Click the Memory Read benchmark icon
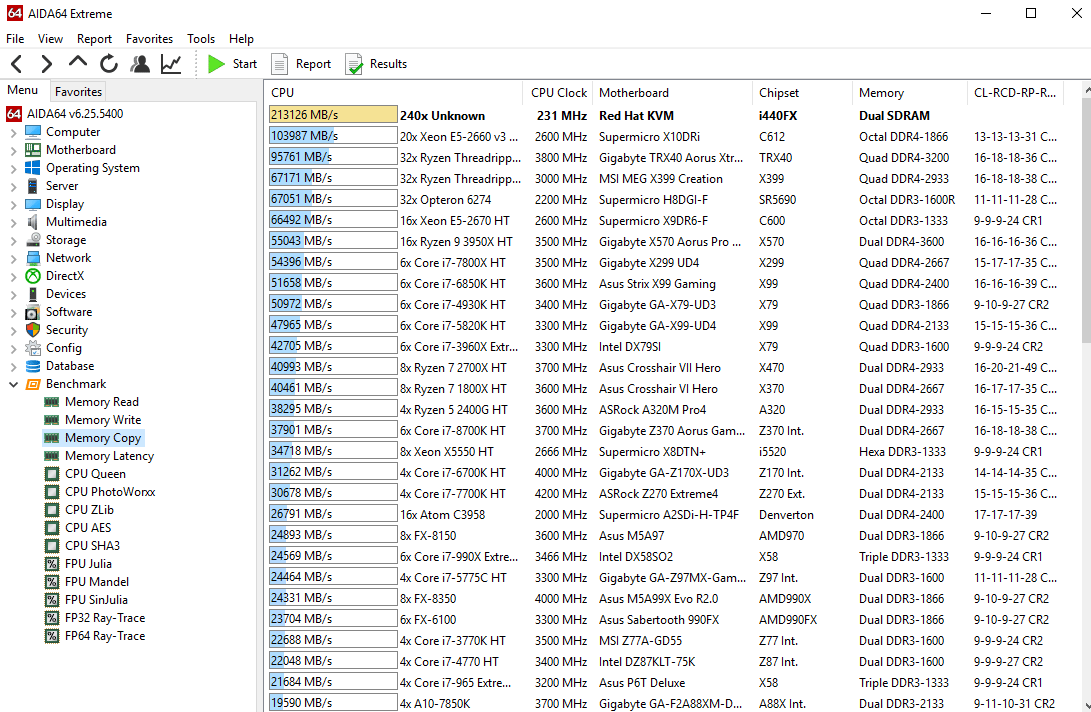This screenshot has height=712, width=1091. (x=51, y=402)
